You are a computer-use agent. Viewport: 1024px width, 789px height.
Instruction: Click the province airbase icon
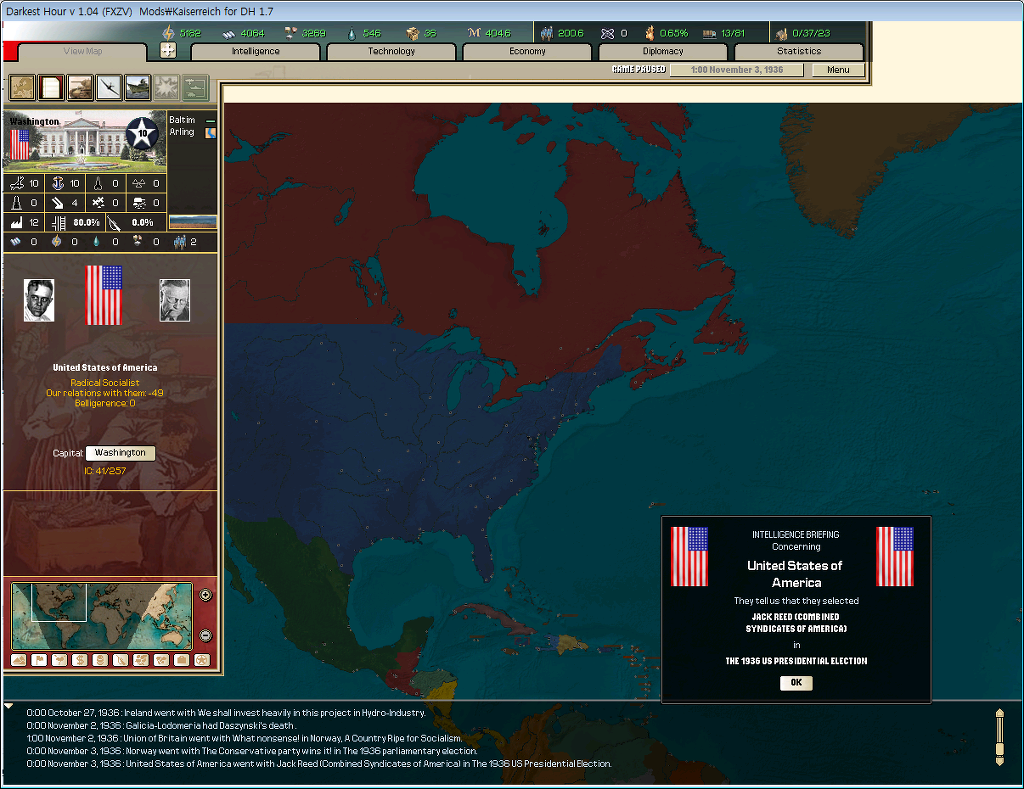(17, 184)
